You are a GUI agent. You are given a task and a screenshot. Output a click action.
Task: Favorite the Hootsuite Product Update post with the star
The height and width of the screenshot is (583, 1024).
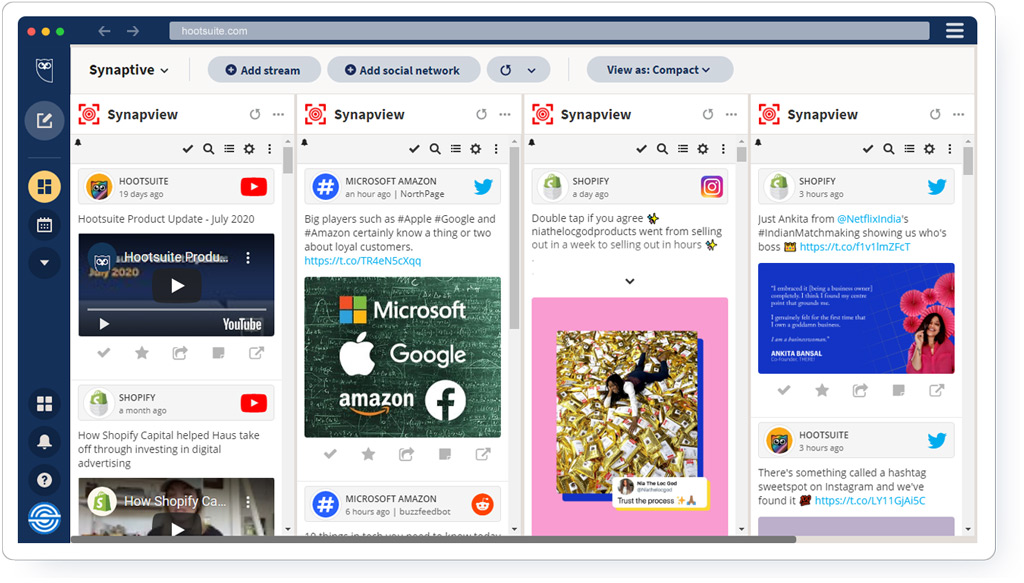coord(142,353)
